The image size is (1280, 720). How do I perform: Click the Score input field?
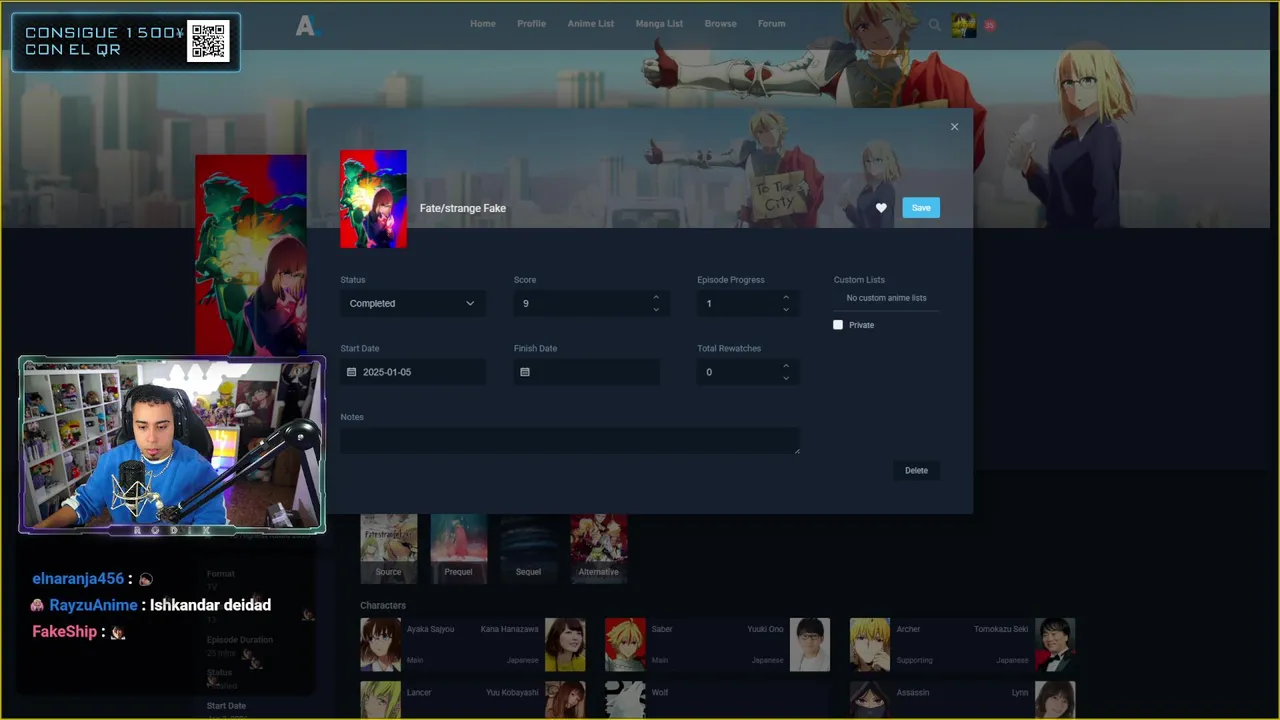591,303
